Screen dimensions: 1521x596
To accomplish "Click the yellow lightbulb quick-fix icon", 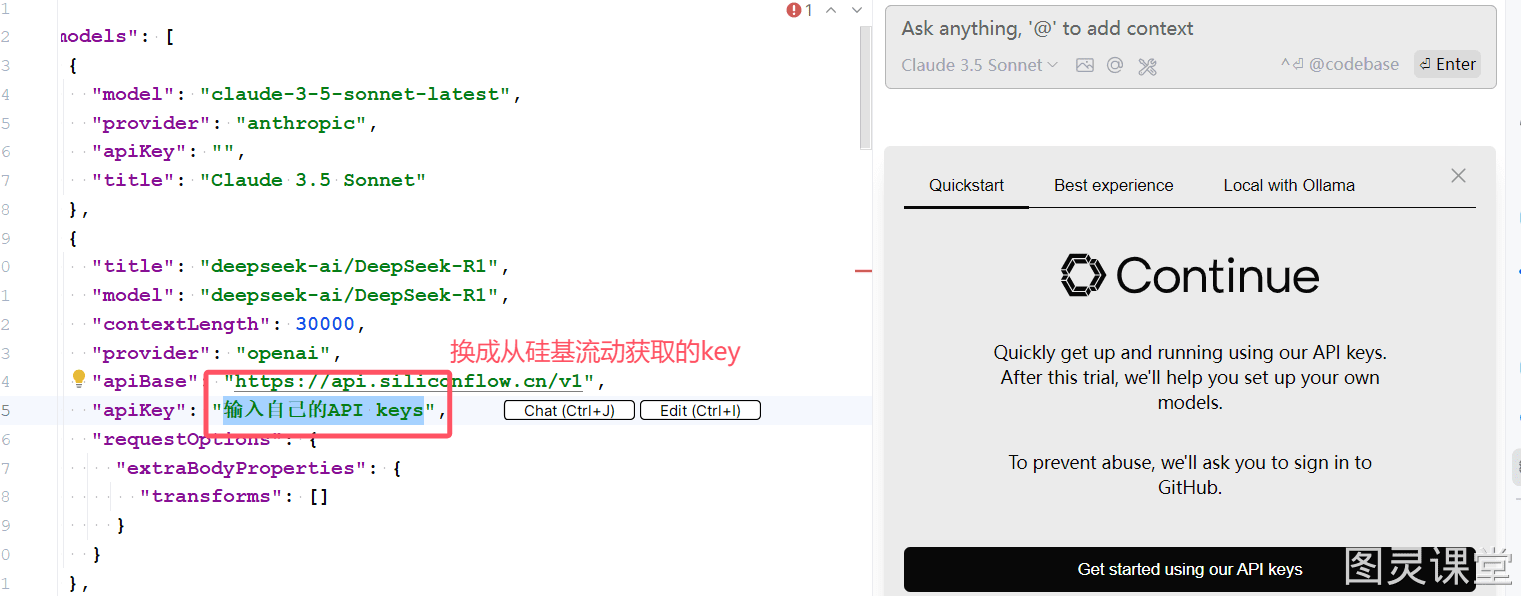I will (79, 379).
